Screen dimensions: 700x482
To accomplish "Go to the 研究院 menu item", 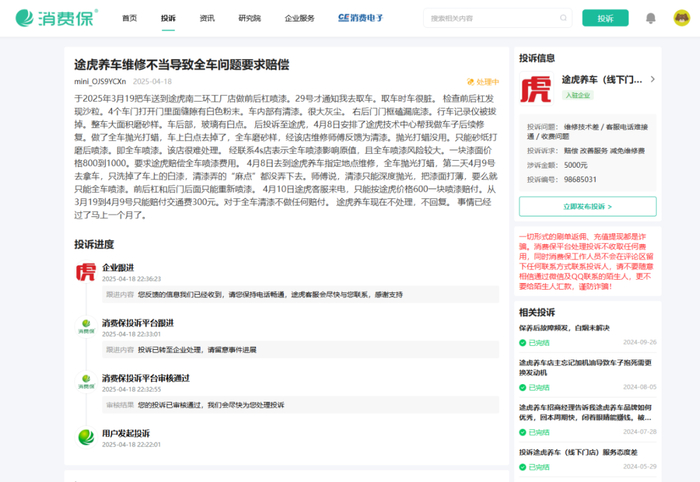I will click(249, 18).
